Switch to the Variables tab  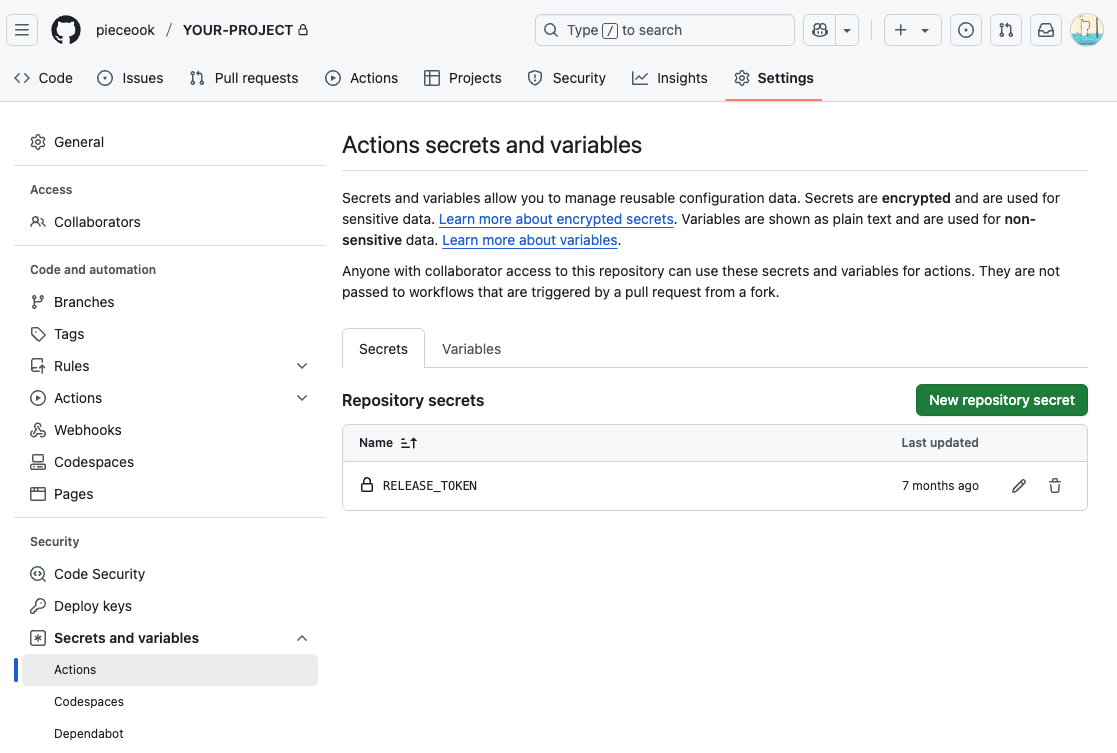471,349
